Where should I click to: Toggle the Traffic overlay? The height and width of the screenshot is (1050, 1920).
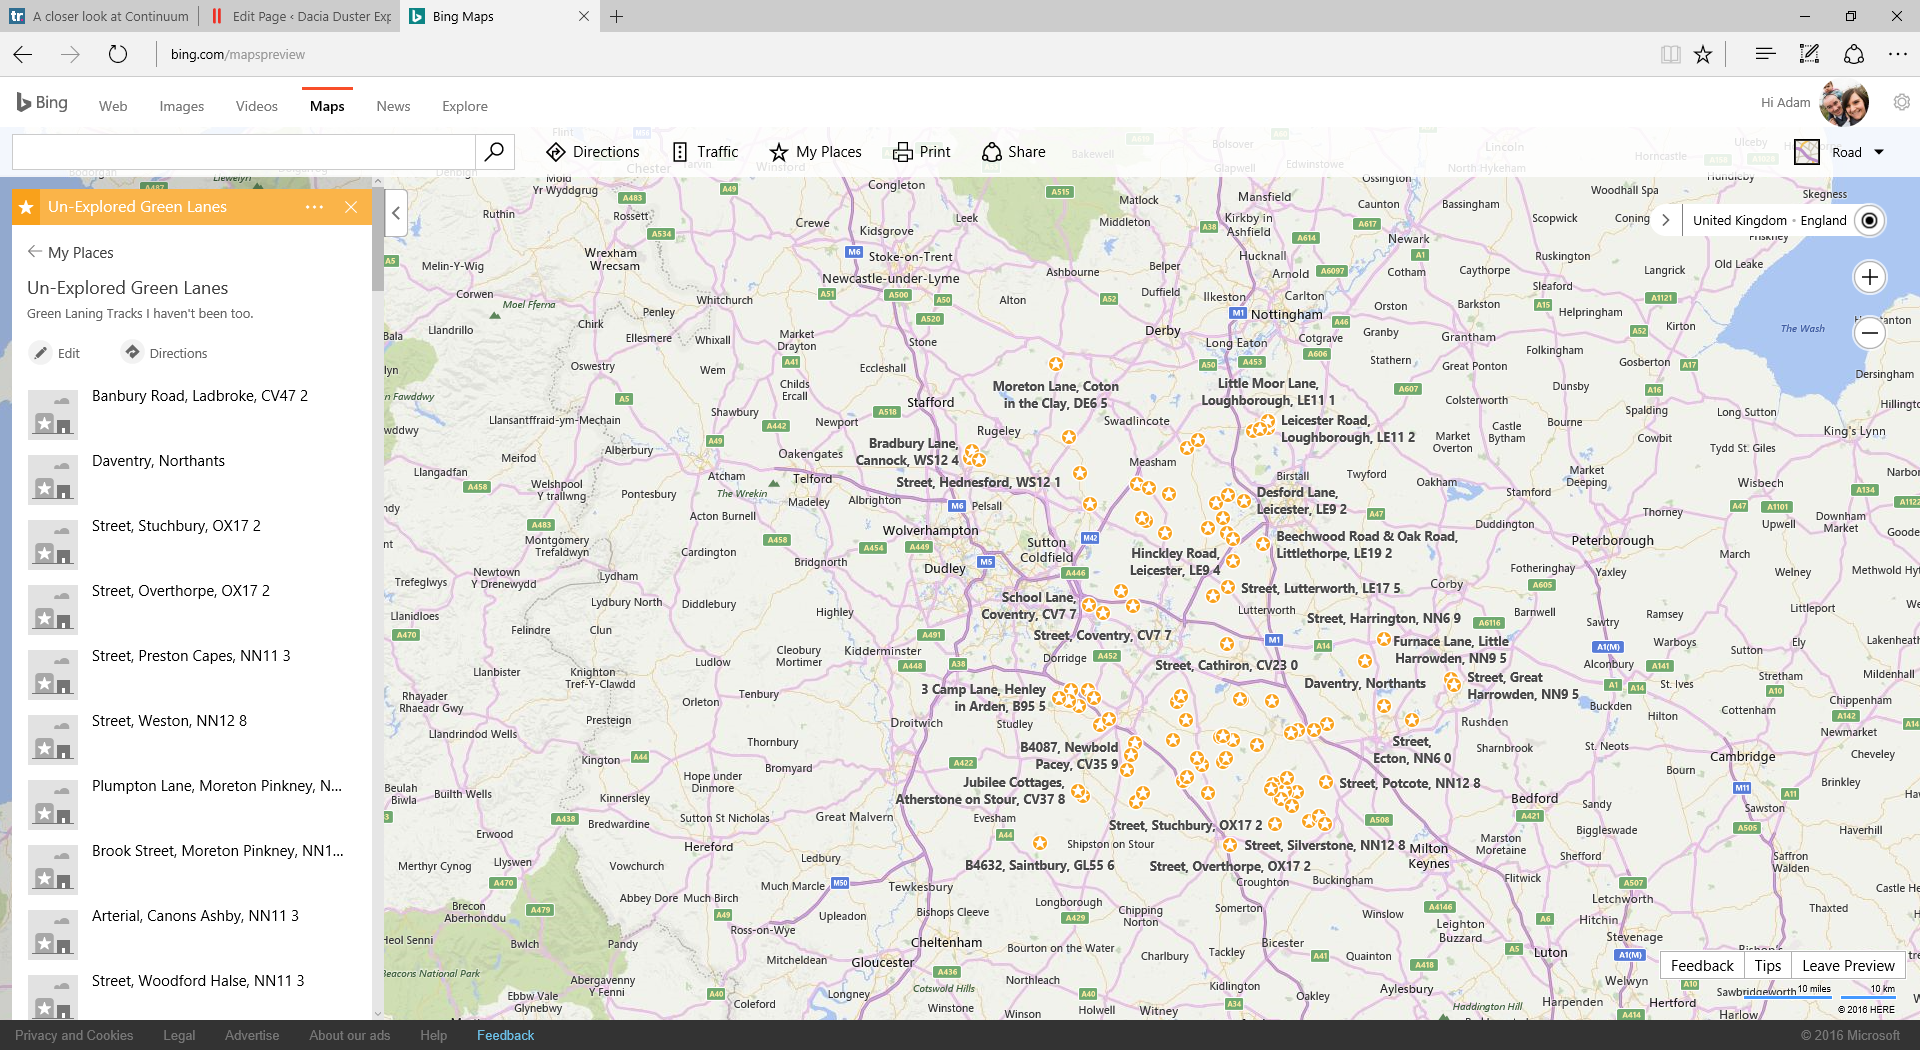pyautogui.click(x=705, y=152)
